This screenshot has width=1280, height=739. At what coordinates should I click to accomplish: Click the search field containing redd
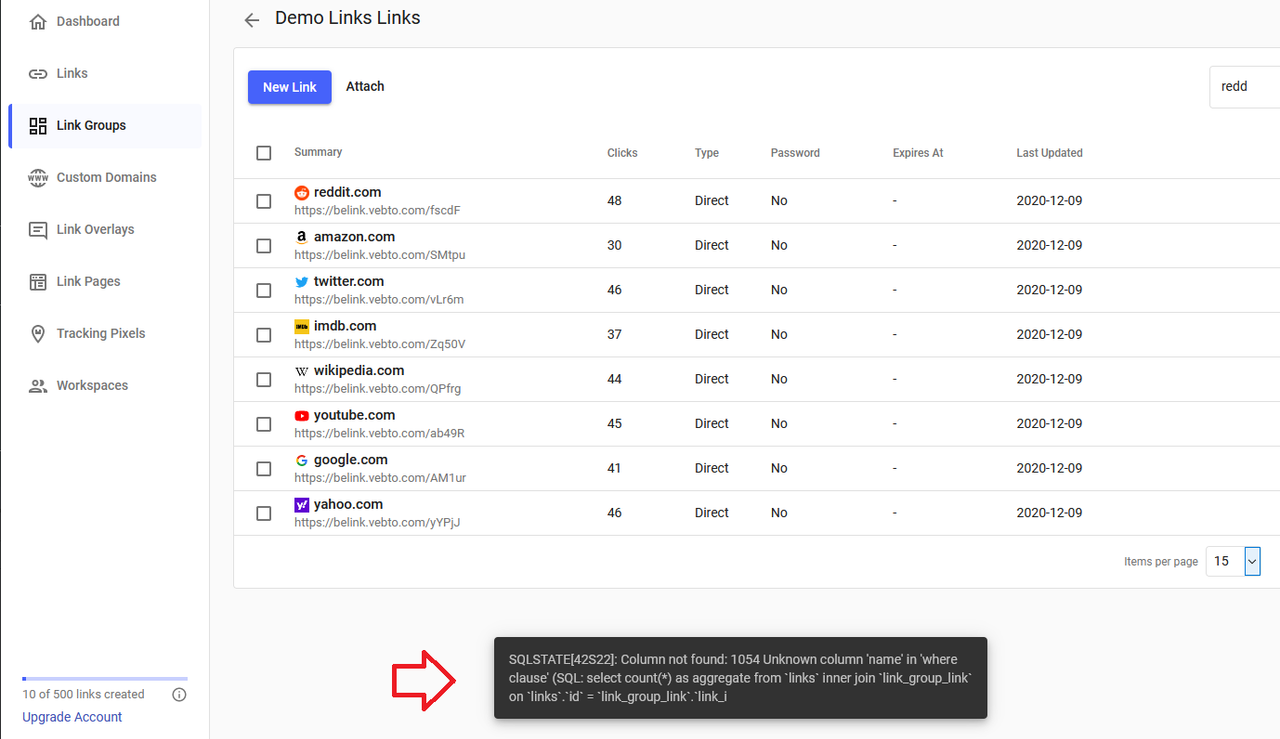(x=1245, y=87)
